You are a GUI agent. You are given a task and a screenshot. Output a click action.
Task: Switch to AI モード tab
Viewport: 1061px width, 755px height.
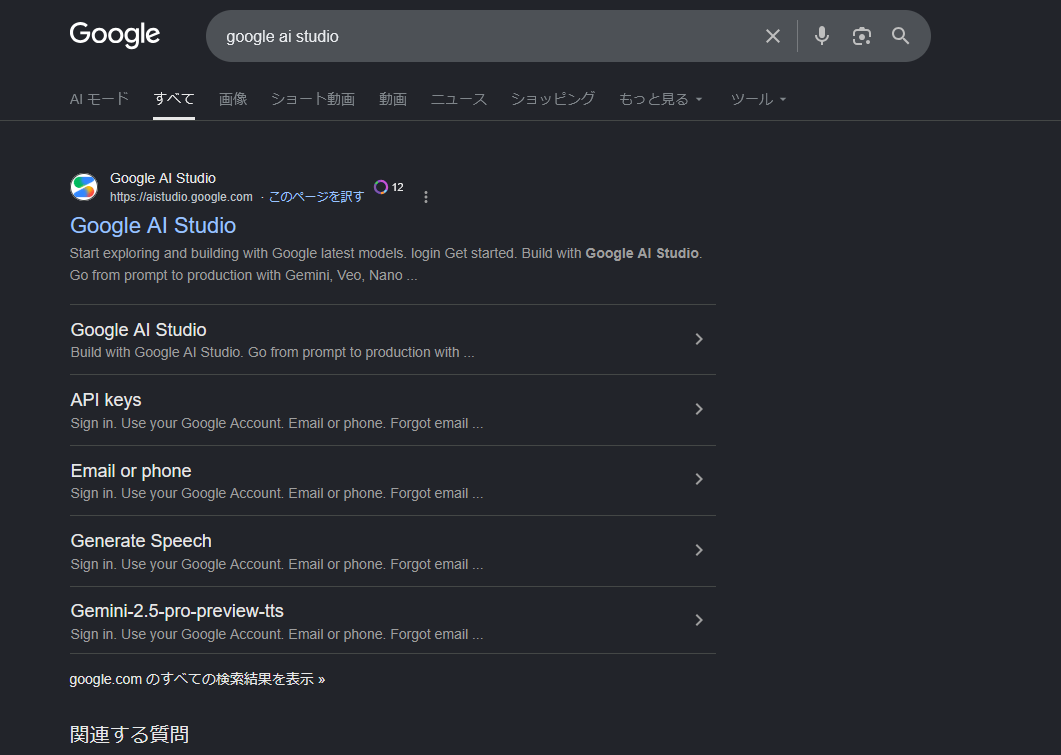(x=99, y=99)
